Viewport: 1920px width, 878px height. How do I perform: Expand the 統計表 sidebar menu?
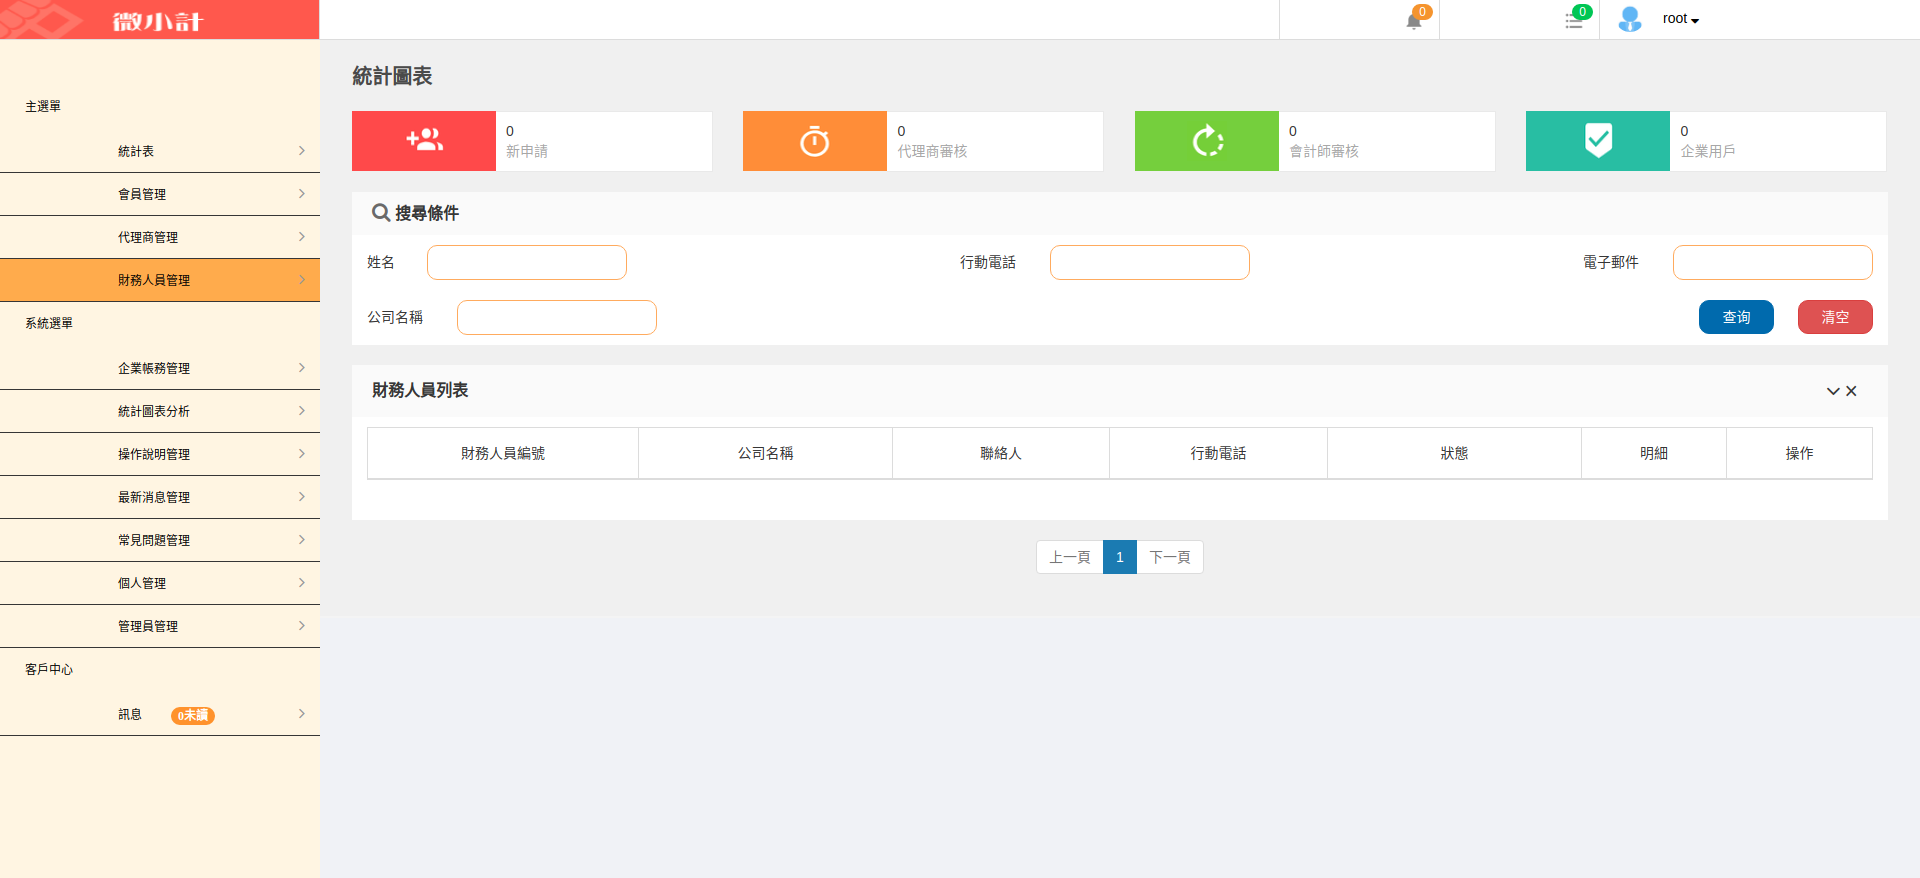(x=160, y=151)
